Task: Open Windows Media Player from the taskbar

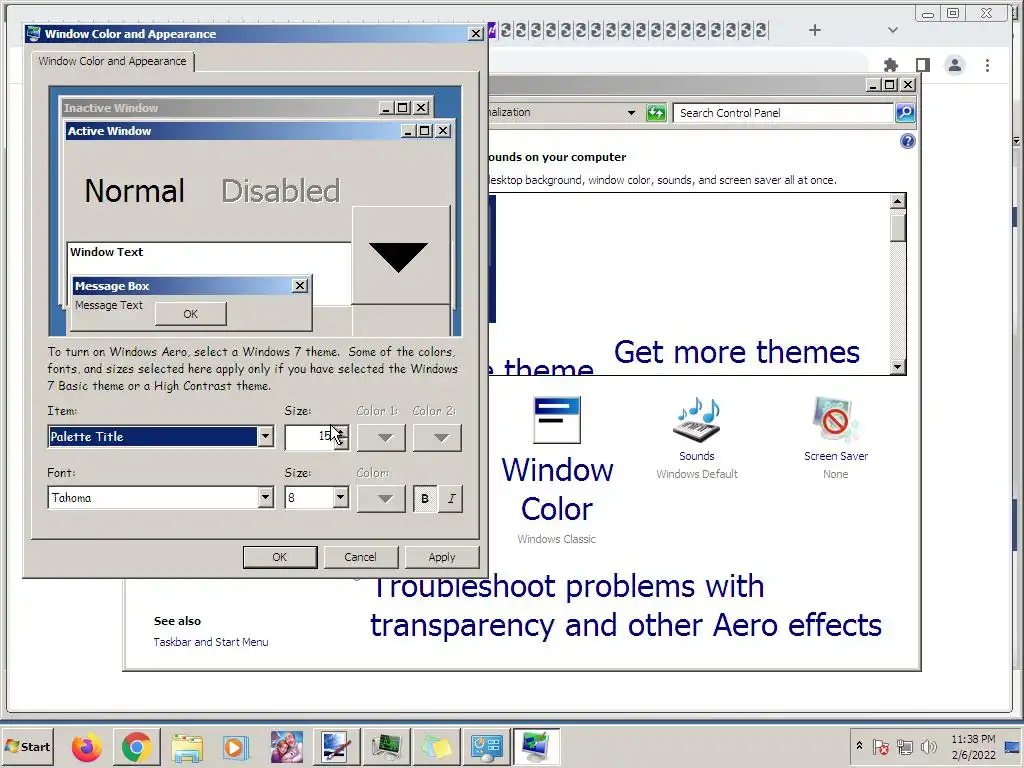Action: tap(236, 747)
